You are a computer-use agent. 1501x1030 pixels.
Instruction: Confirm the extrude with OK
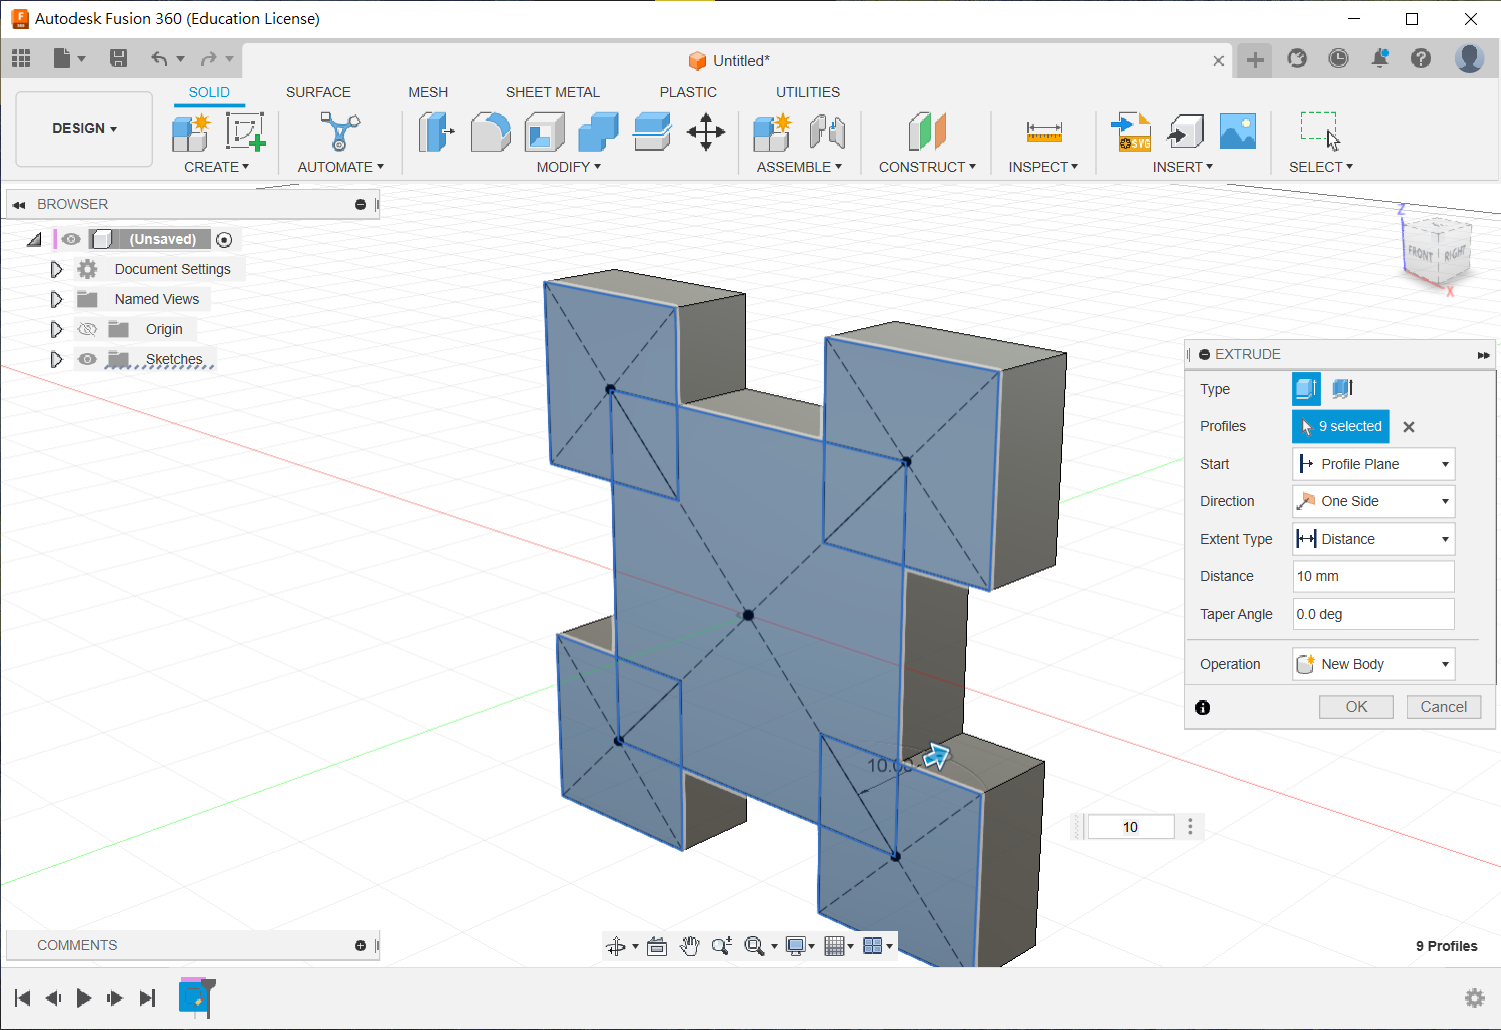click(x=1356, y=707)
